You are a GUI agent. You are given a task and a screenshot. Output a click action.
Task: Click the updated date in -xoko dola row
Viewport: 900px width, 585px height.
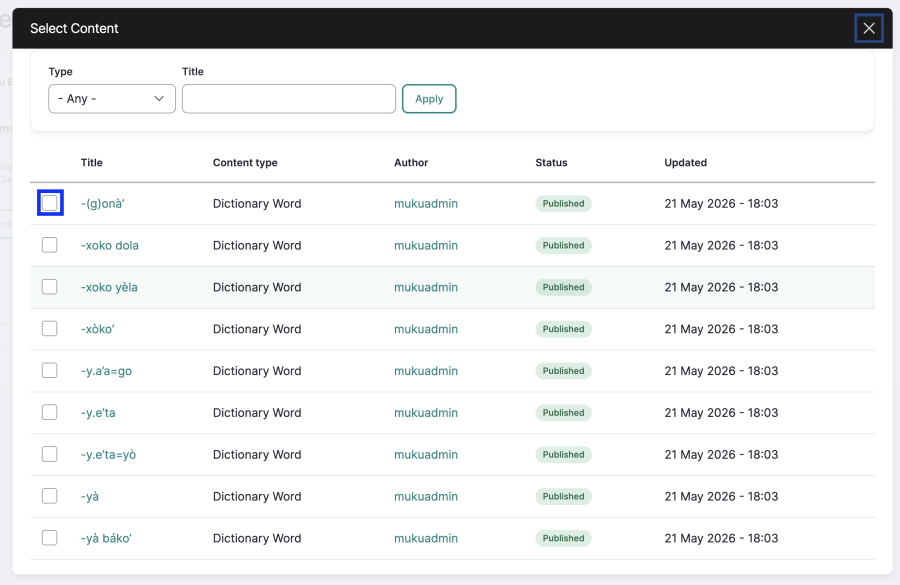721,245
